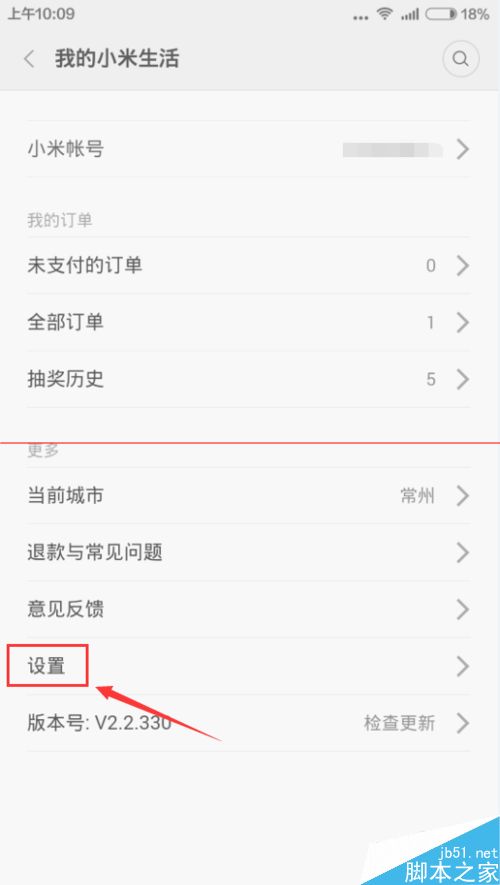Open search via the magnifier icon

pos(461,59)
